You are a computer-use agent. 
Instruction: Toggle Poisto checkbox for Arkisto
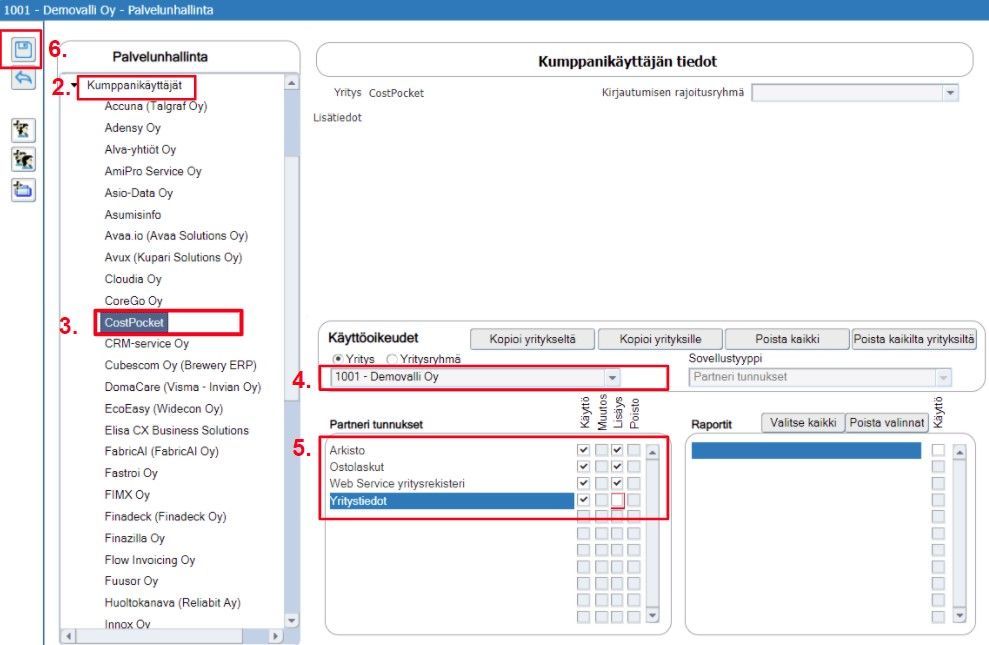tap(634, 450)
